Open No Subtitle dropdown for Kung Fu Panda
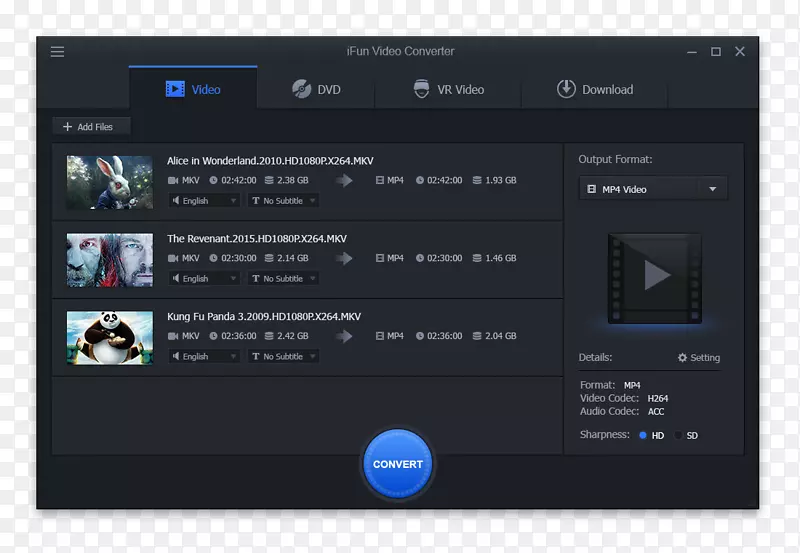 tap(284, 356)
